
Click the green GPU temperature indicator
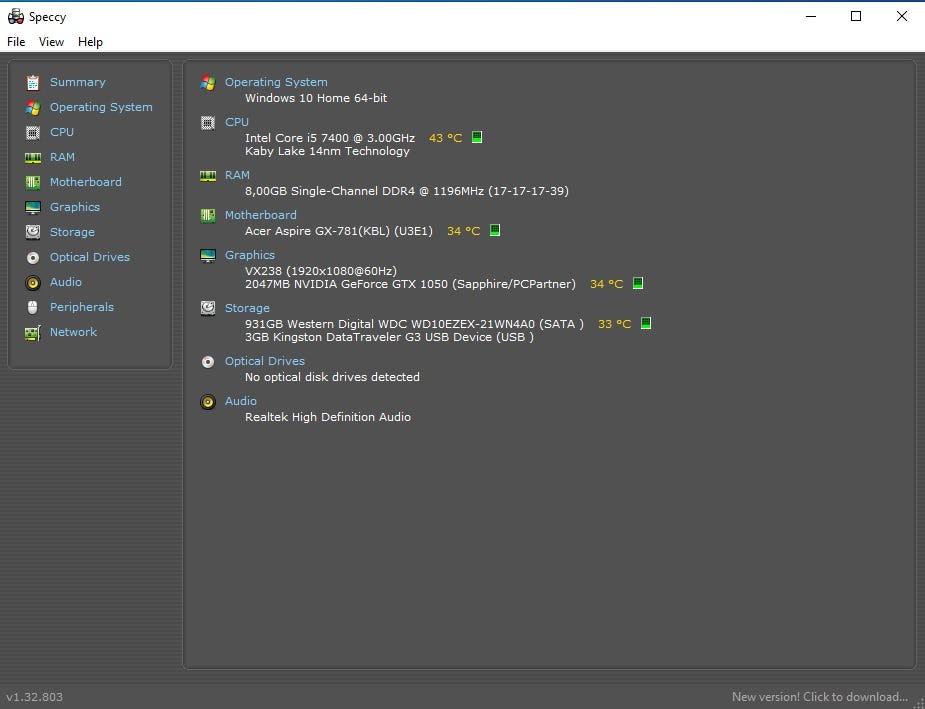[x=638, y=284]
